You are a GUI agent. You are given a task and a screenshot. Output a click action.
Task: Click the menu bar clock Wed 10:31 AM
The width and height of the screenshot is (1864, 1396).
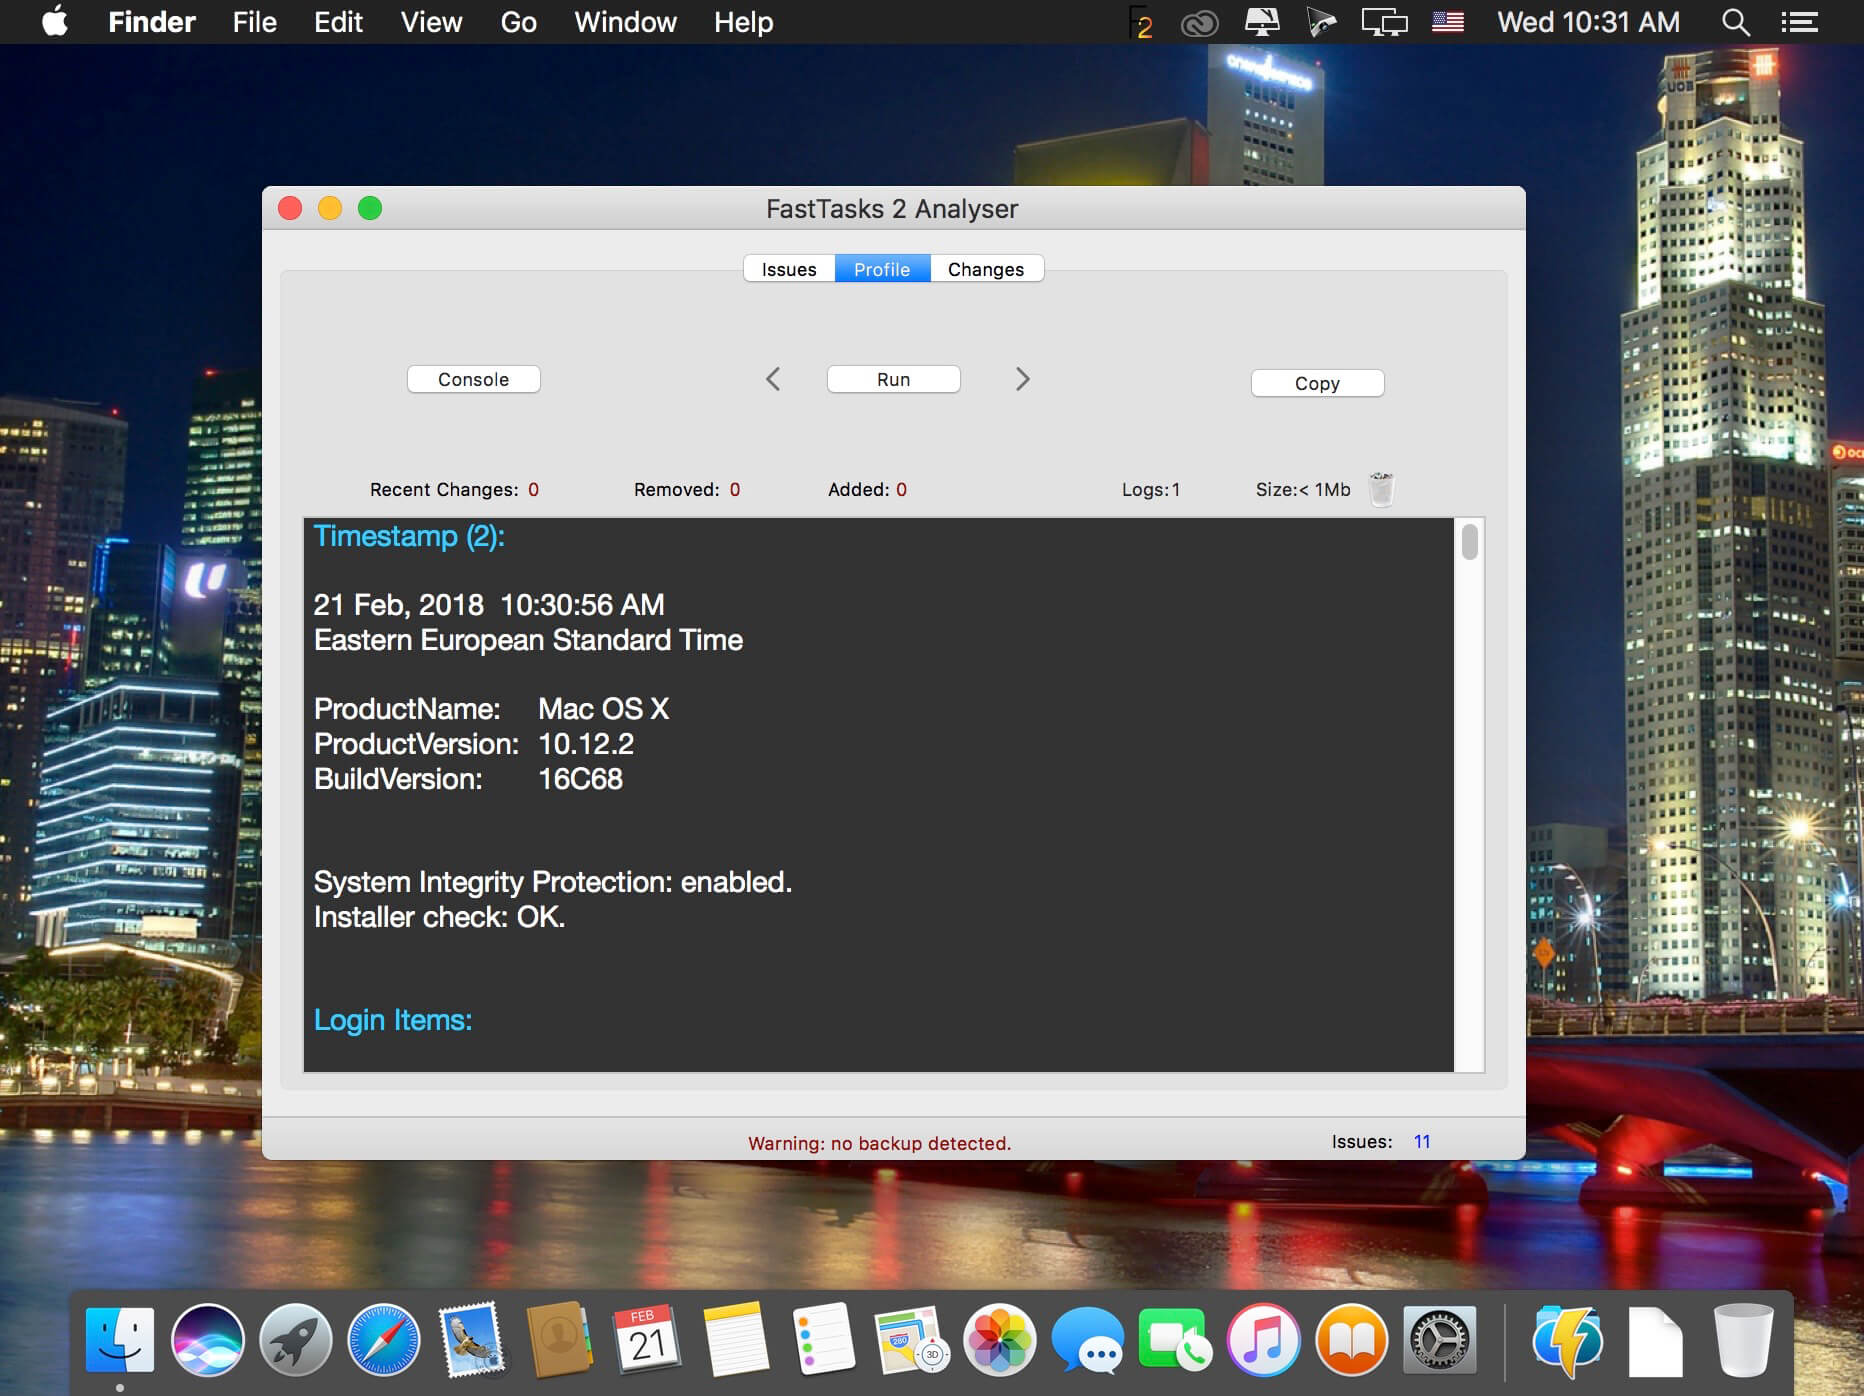[1588, 22]
